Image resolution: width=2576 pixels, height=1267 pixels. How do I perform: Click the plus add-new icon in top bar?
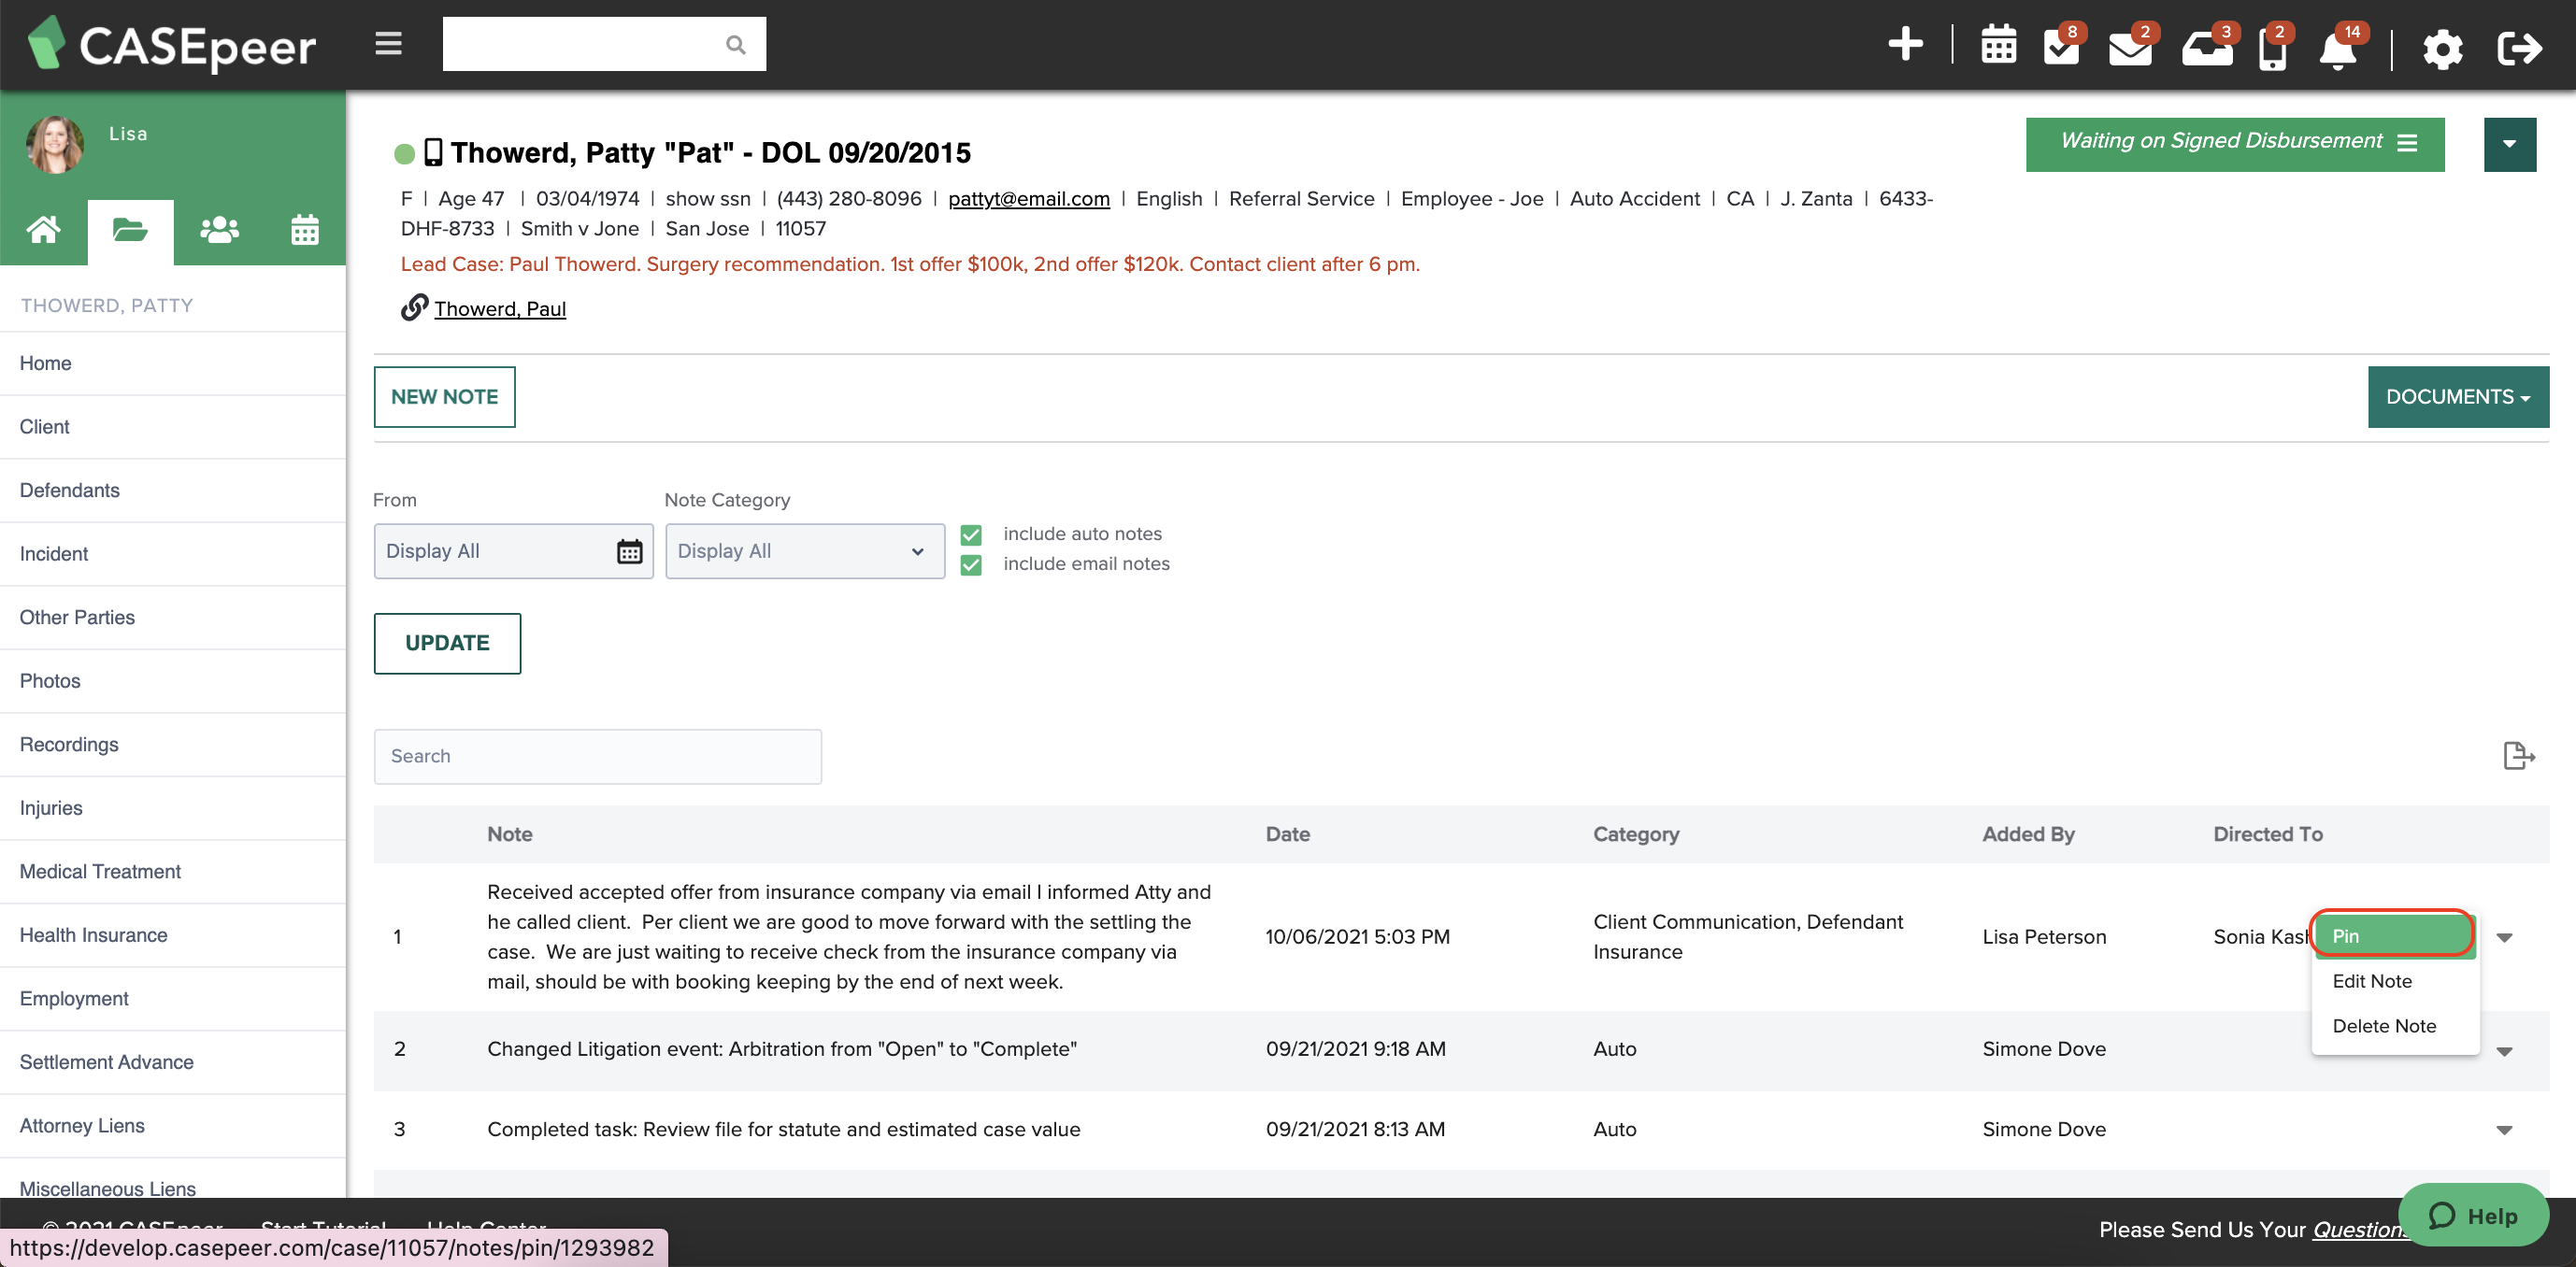click(x=1904, y=45)
